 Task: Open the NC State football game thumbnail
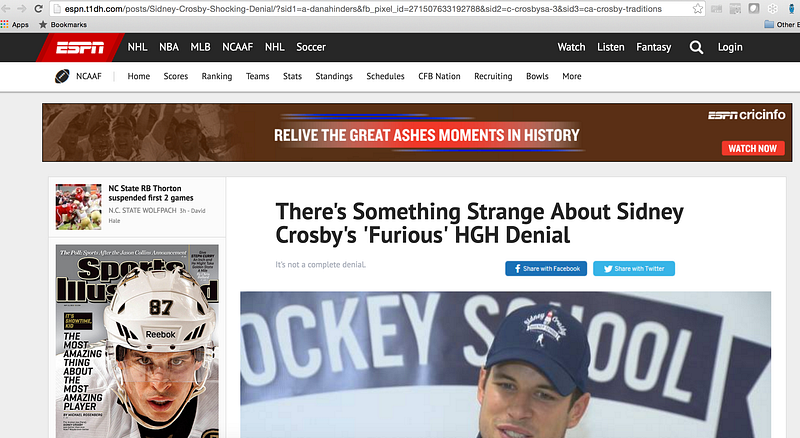(79, 207)
